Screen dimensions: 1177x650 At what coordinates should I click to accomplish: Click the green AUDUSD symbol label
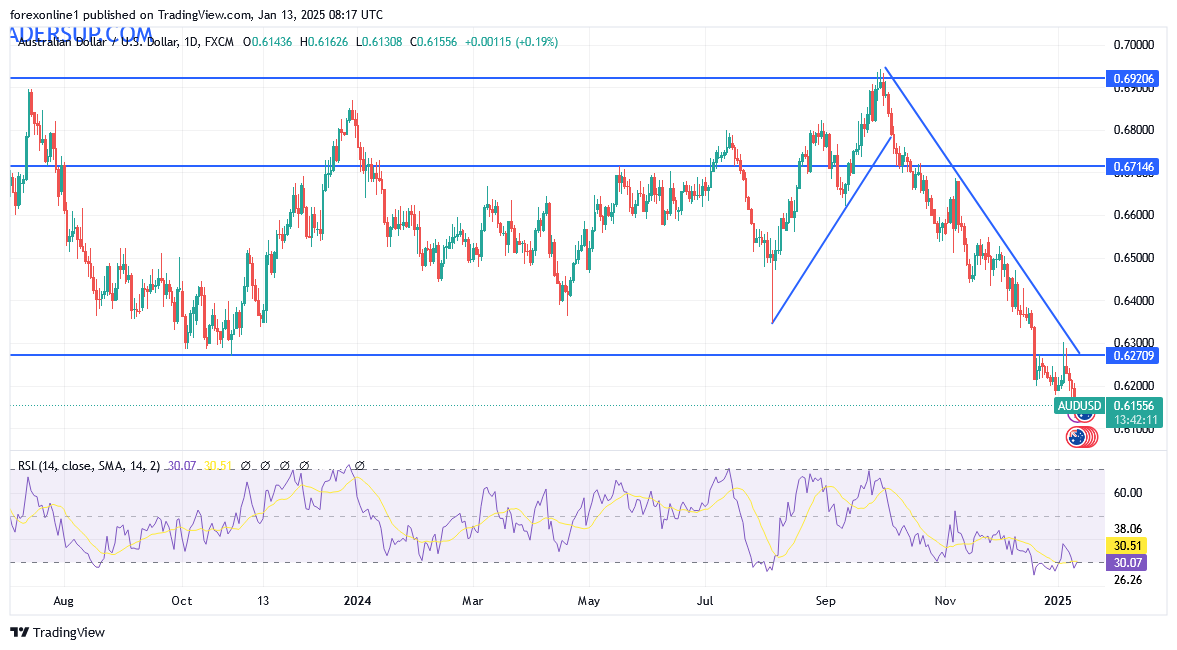1079,405
